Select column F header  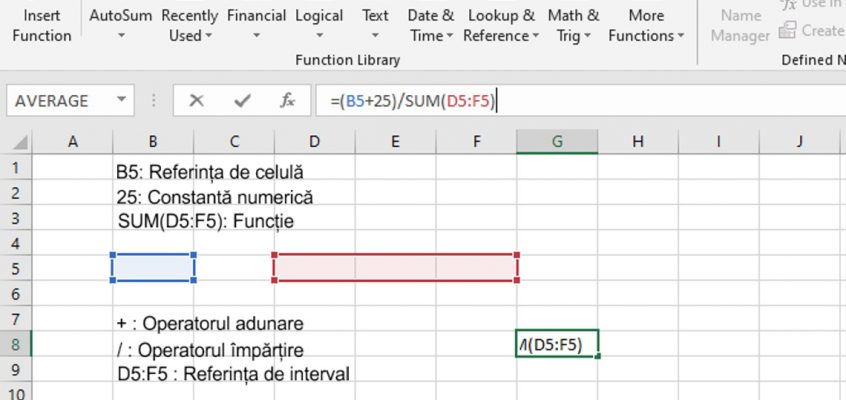pos(476,142)
